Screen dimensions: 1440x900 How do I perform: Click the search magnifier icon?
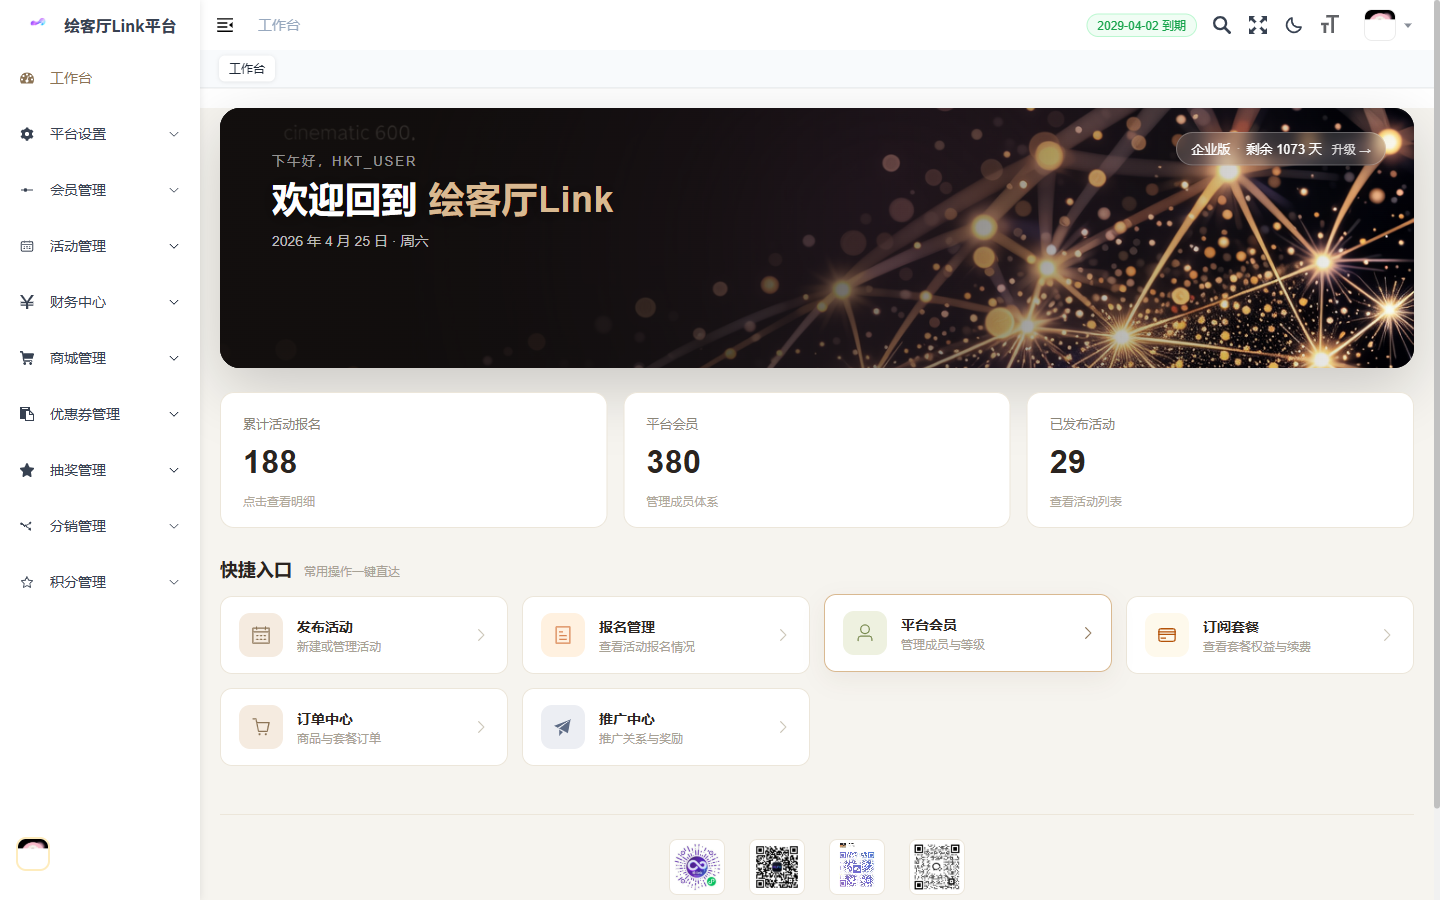[1221, 25]
